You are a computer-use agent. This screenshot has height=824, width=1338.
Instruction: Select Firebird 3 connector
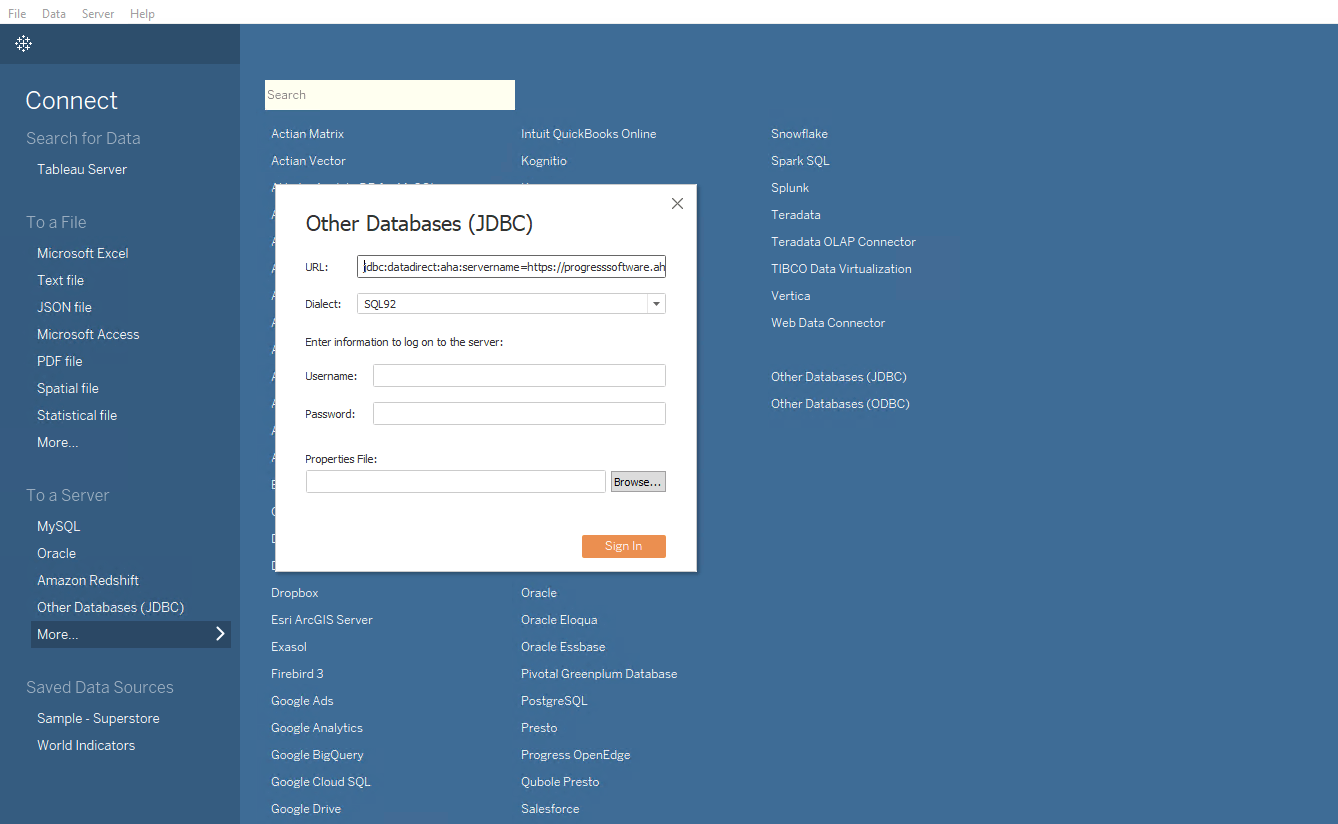click(297, 674)
